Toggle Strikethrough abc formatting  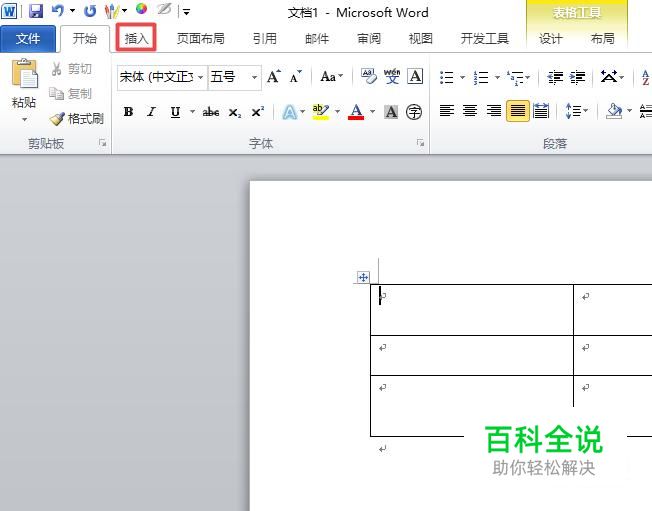pyautogui.click(x=211, y=112)
